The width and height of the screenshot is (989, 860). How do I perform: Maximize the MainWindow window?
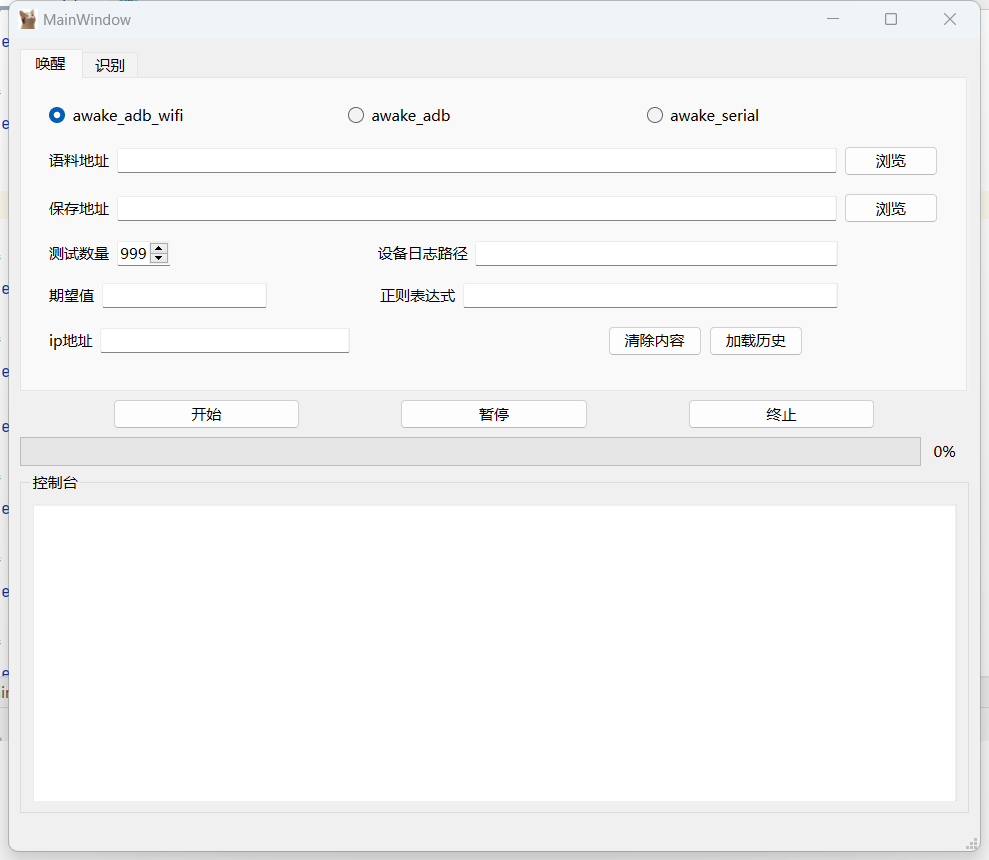point(891,20)
